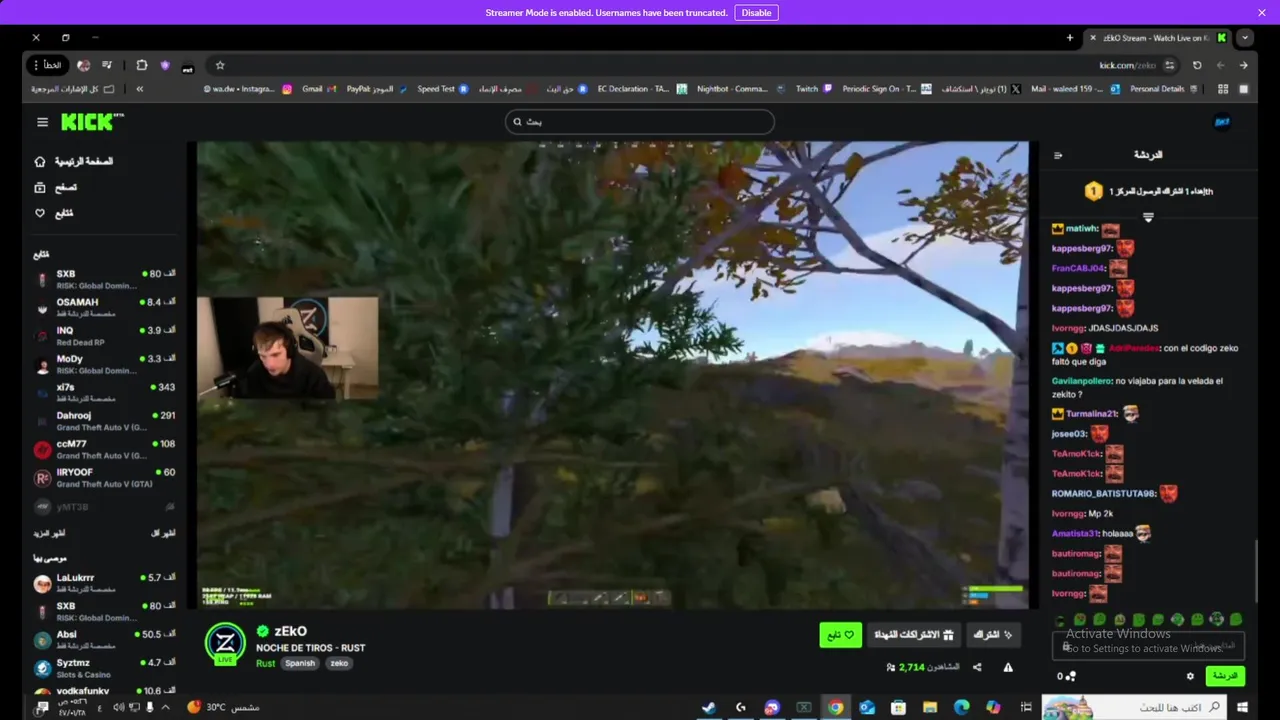Open chat settings gear icon
This screenshot has height=720, width=1280.
(1190, 676)
